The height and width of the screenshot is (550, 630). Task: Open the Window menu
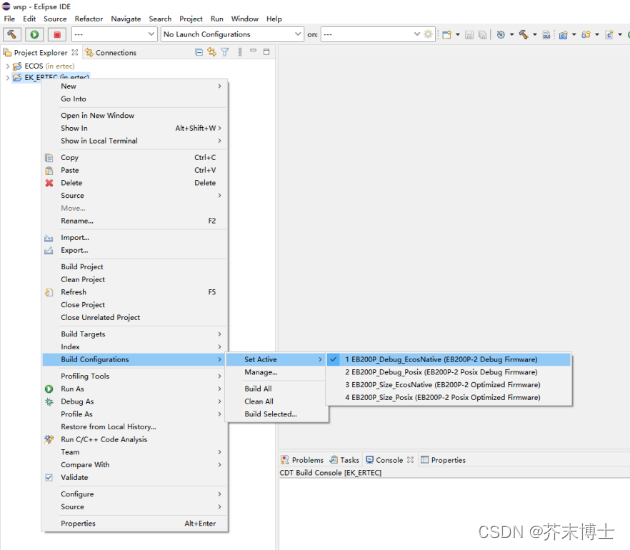[x=245, y=19]
